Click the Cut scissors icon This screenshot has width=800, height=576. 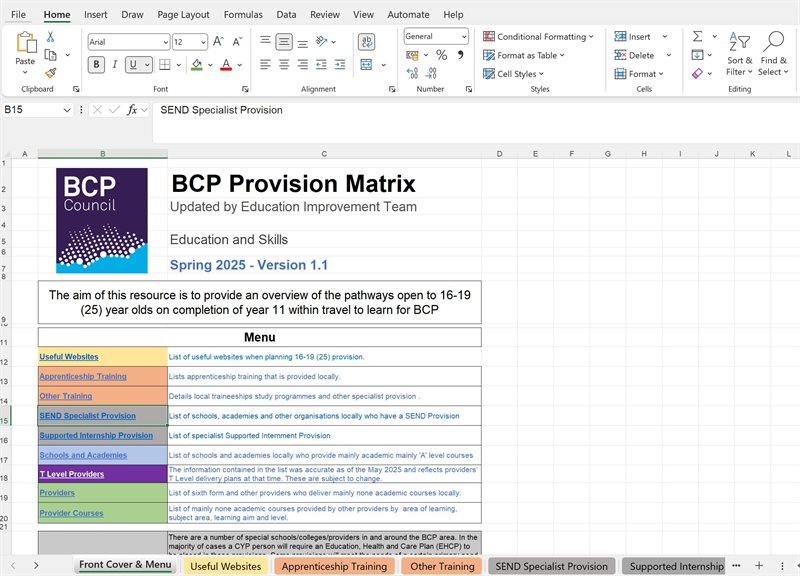point(50,37)
